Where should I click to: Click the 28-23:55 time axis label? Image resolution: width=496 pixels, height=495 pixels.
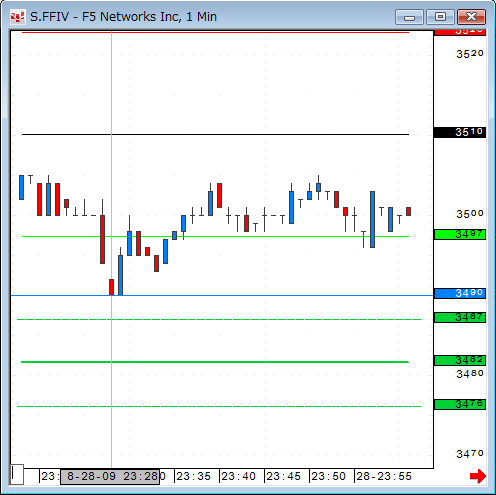coord(384,476)
